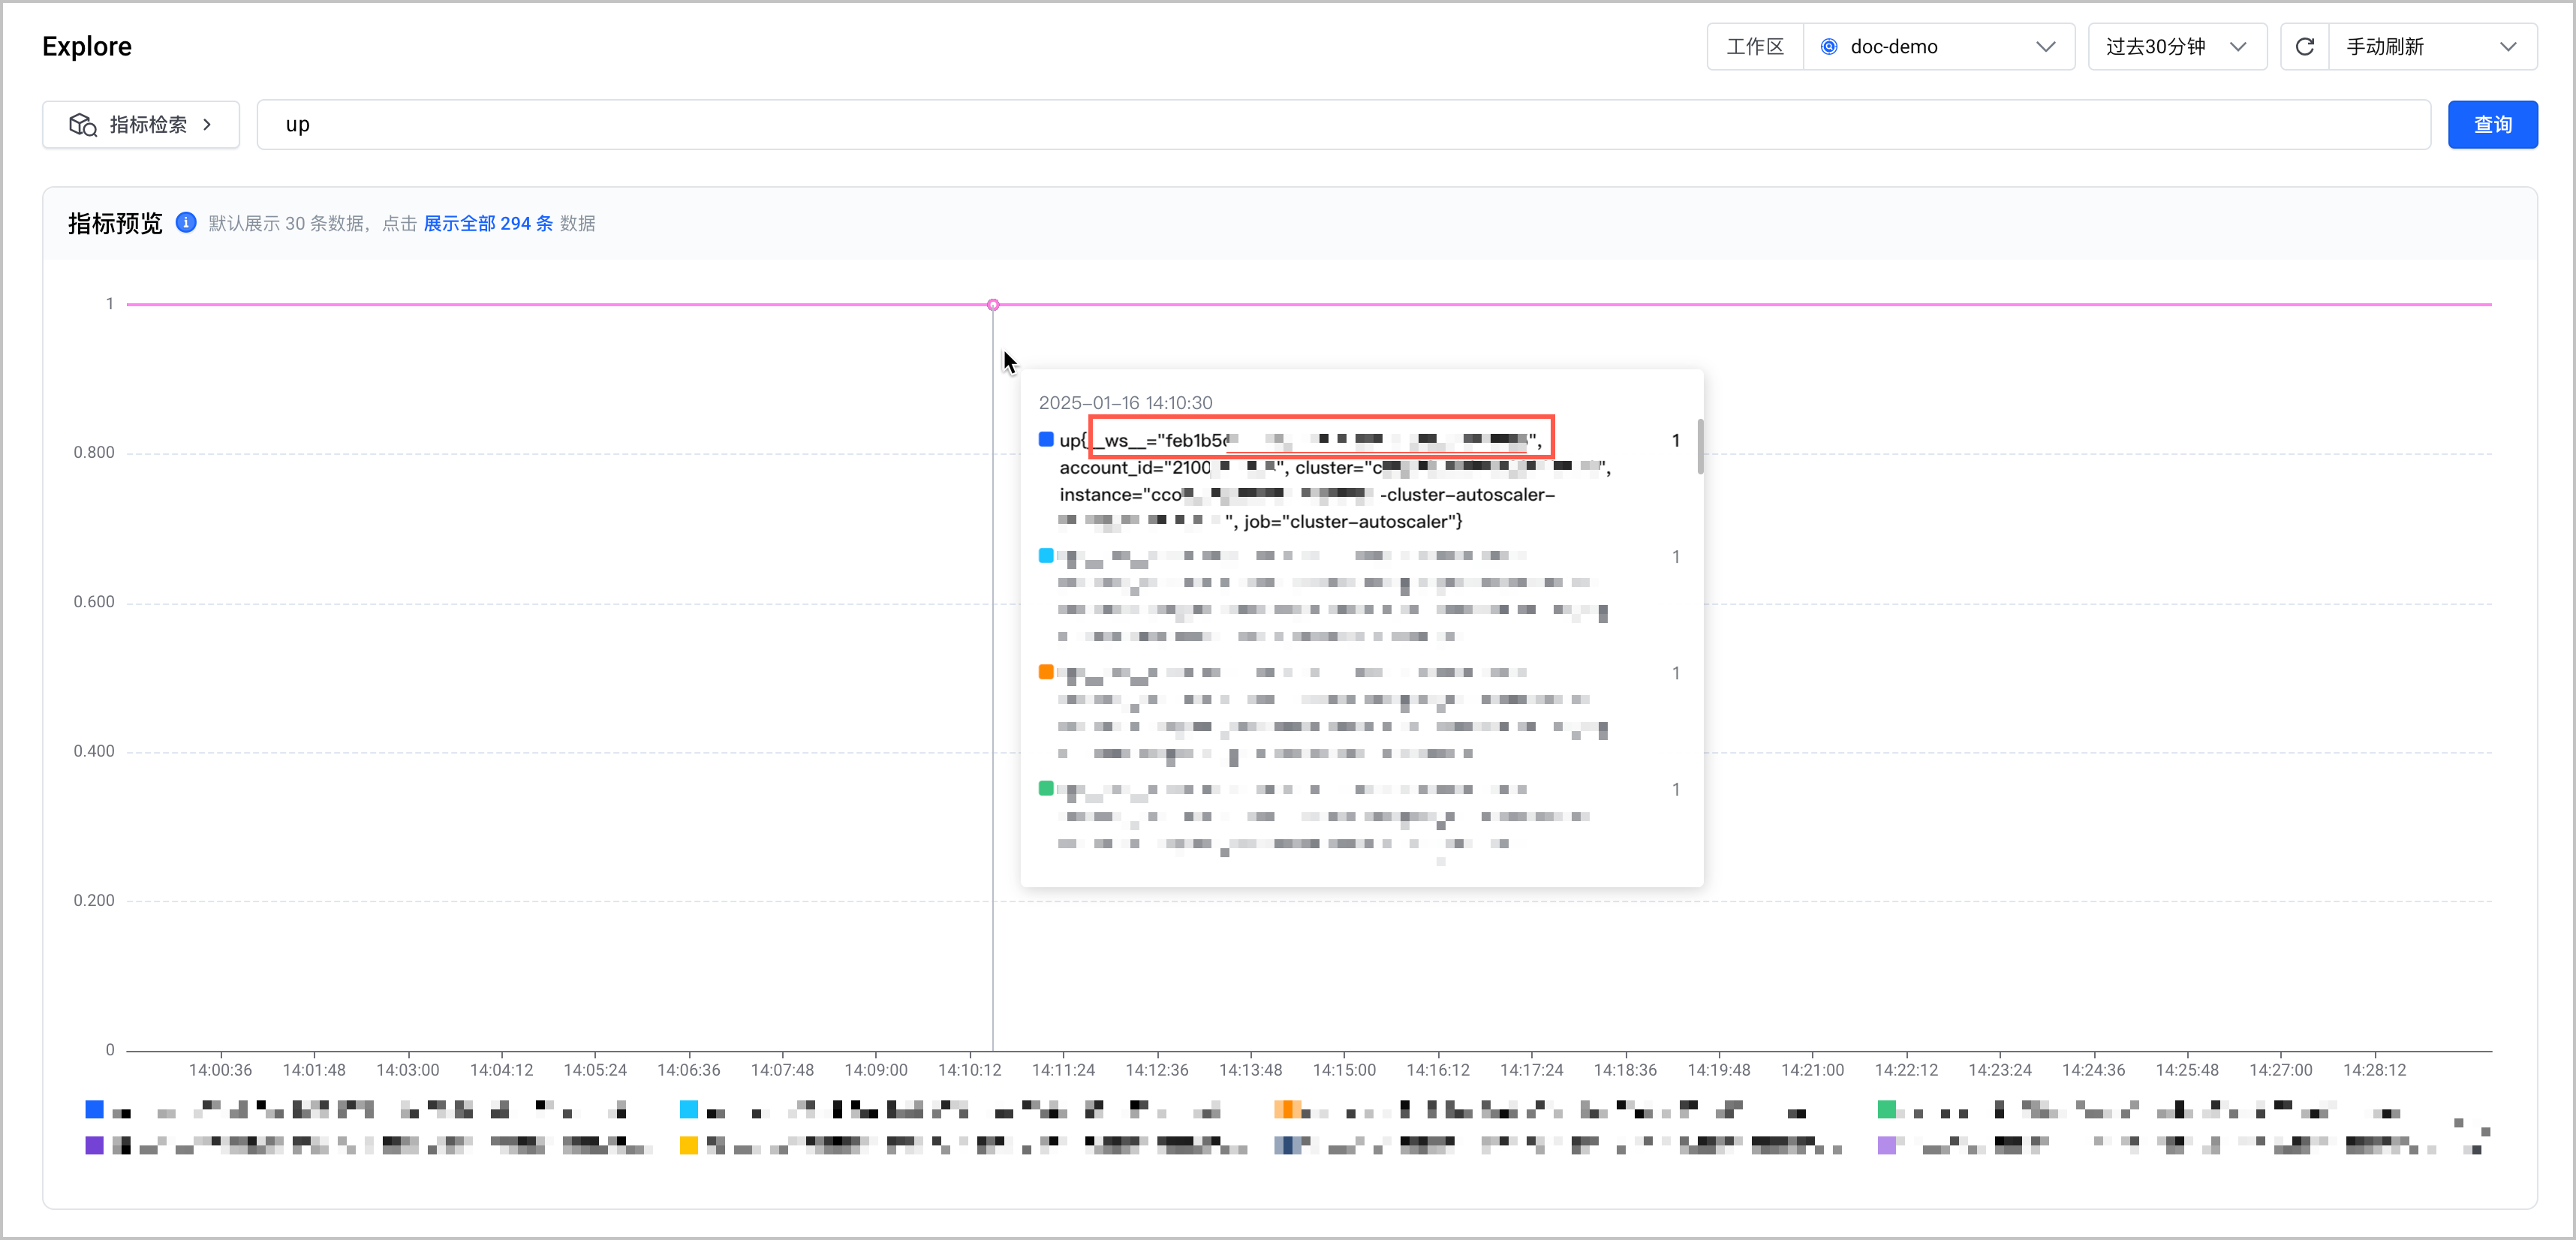Open the 过去30分钟 time range dropdown
2576x1240 pixels.
click(x=2177, y=47)
